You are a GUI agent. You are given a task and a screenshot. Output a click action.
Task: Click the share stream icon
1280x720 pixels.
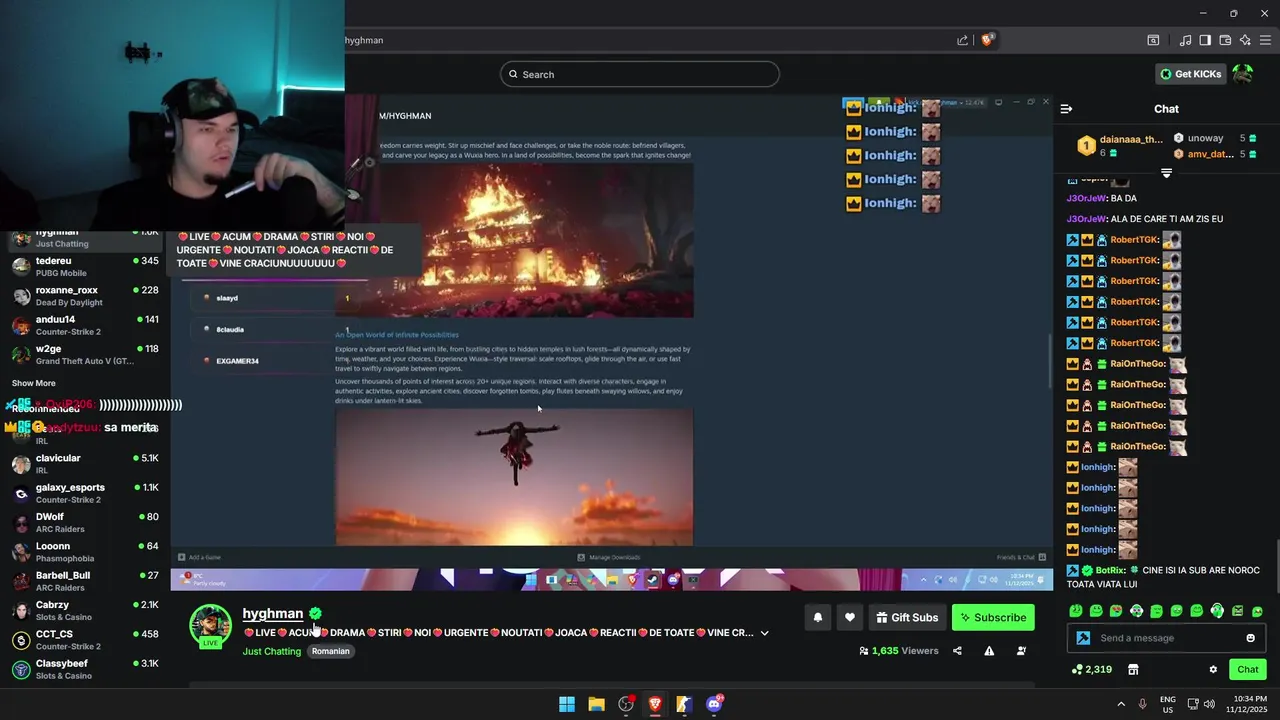click(957, 651)
